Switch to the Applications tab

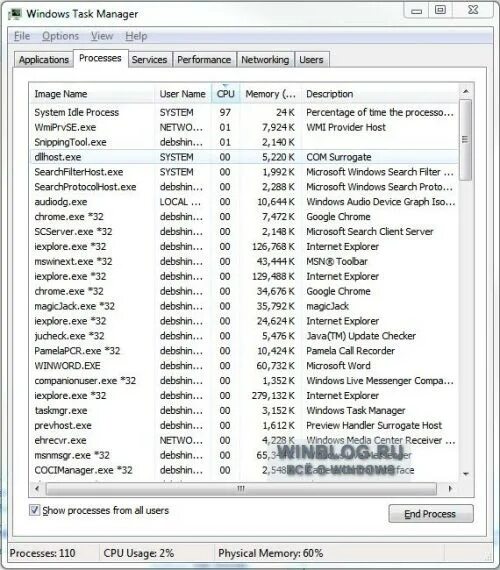(44, 60)
